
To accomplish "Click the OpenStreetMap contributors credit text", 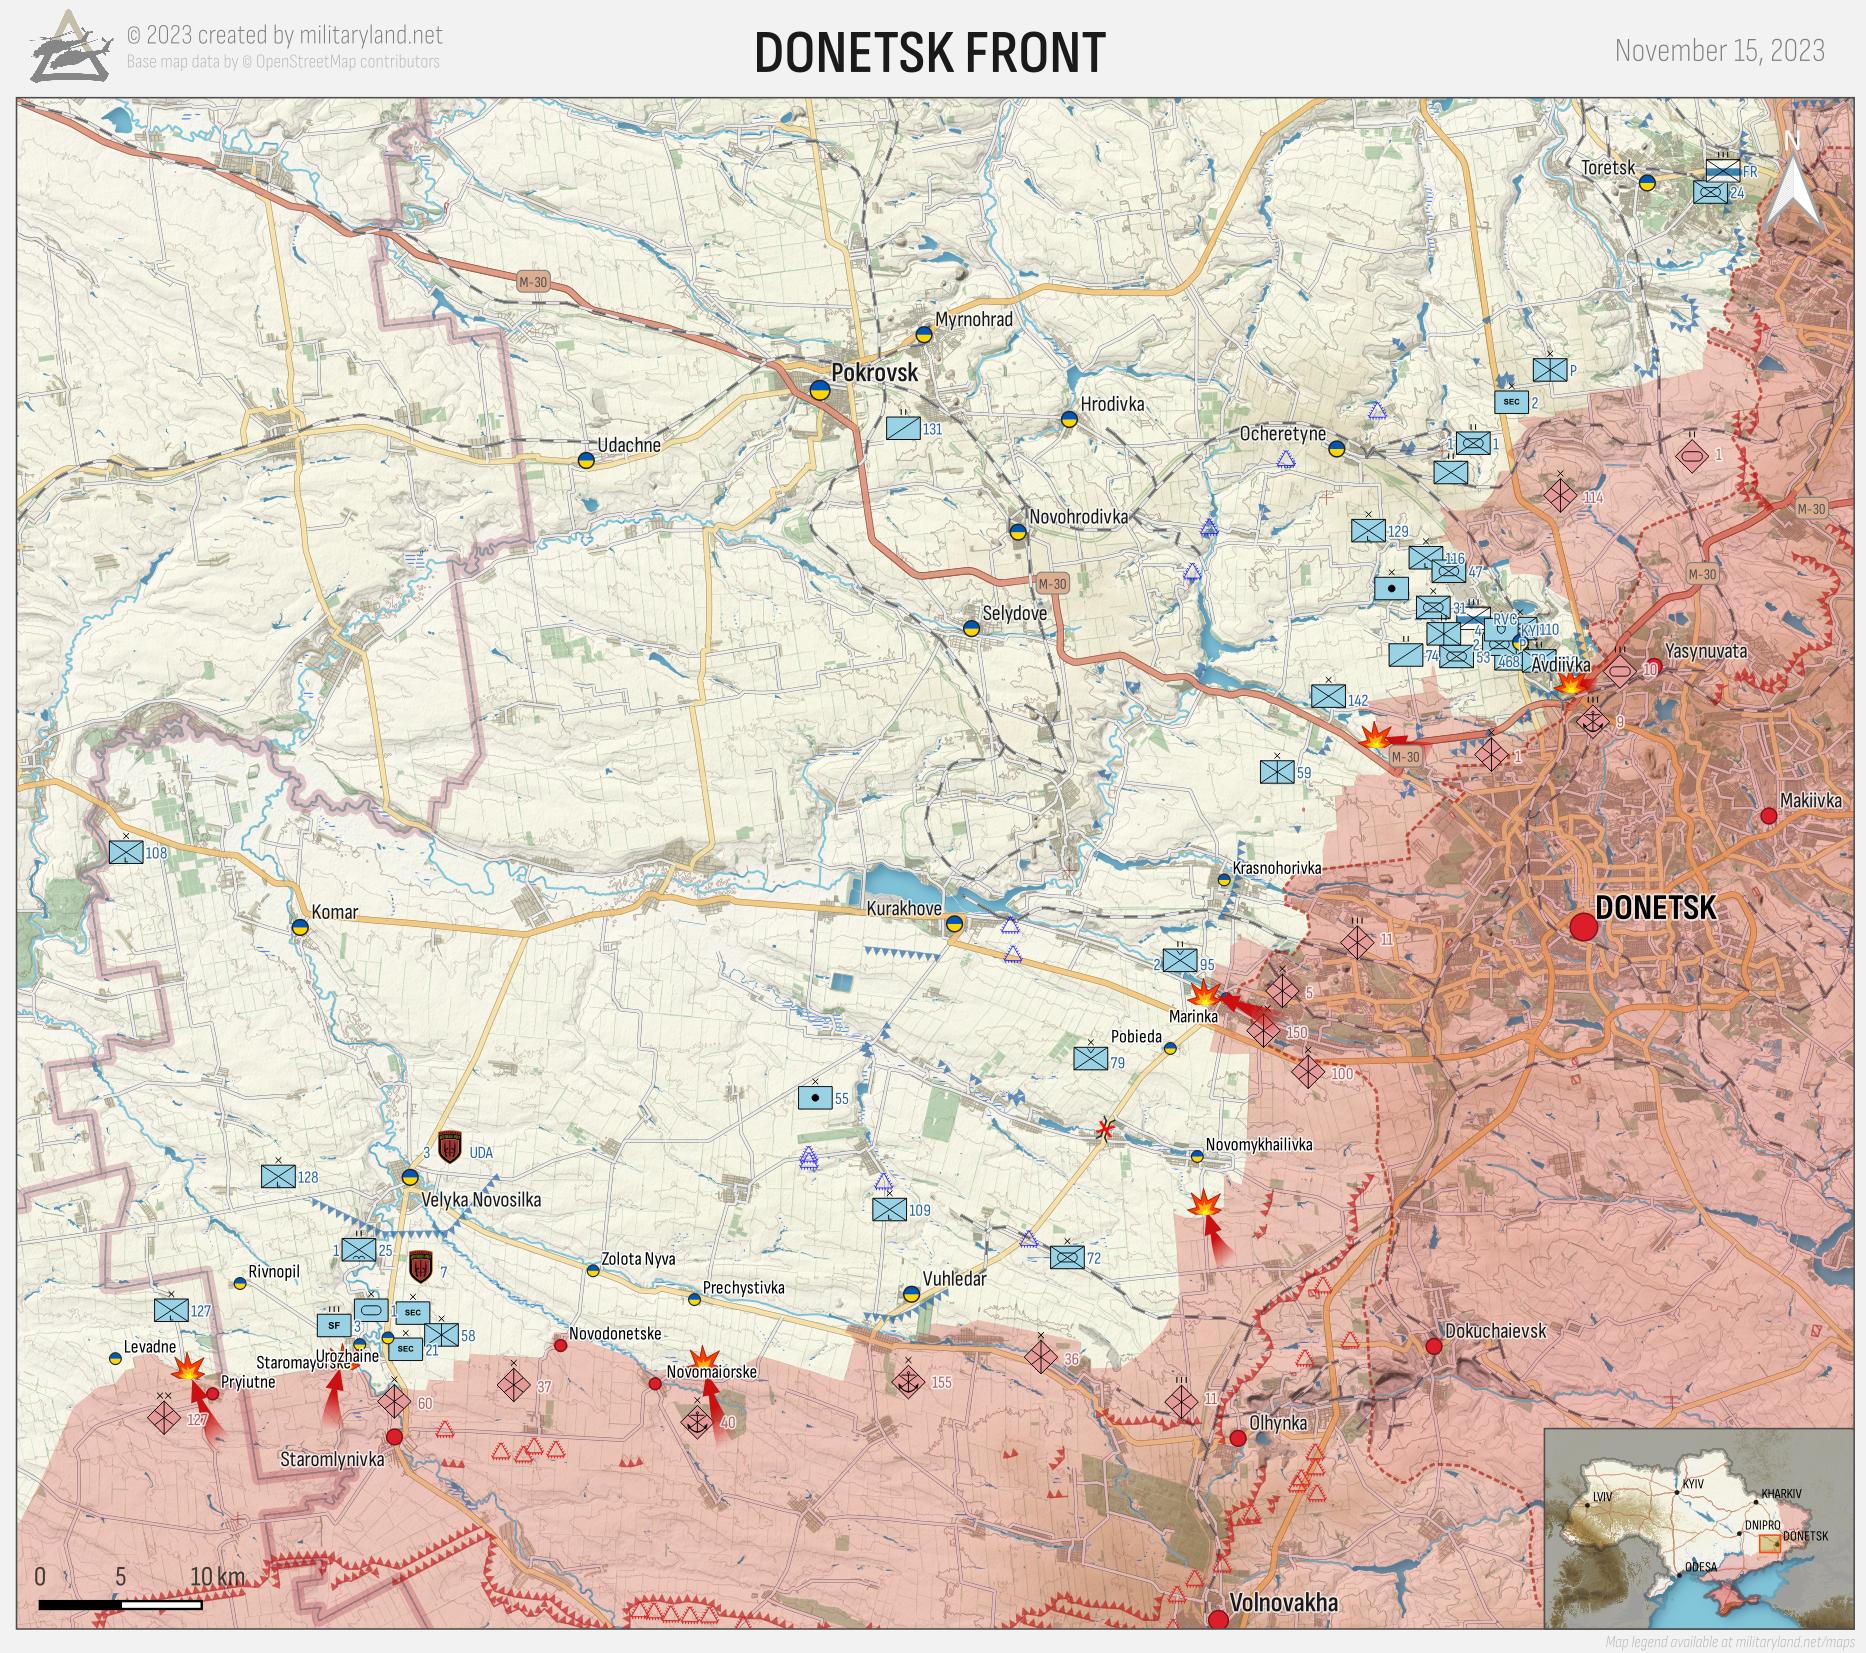I will 283,62.
